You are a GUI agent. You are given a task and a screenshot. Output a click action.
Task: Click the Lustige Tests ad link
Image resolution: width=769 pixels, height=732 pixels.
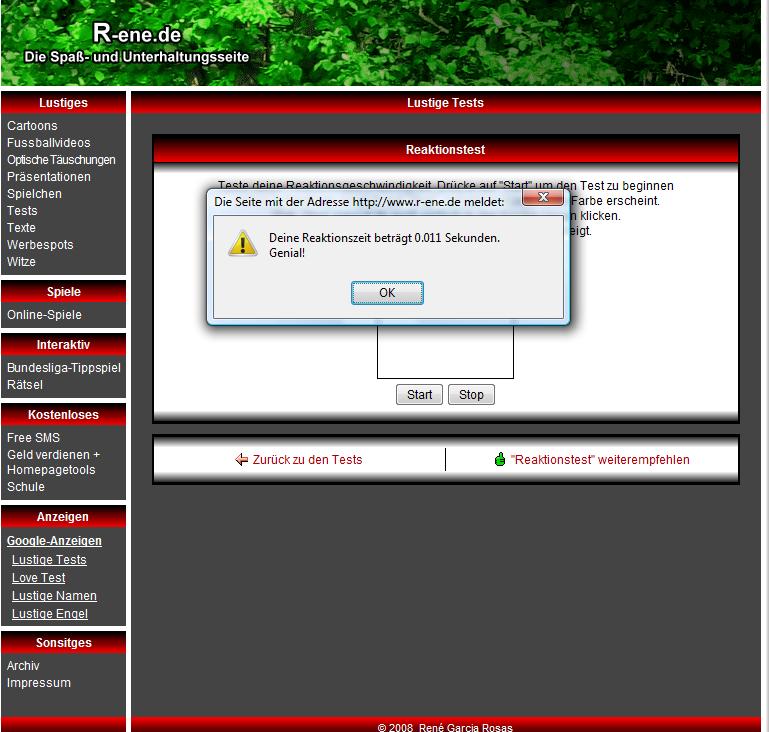click(x=49, y=560)
